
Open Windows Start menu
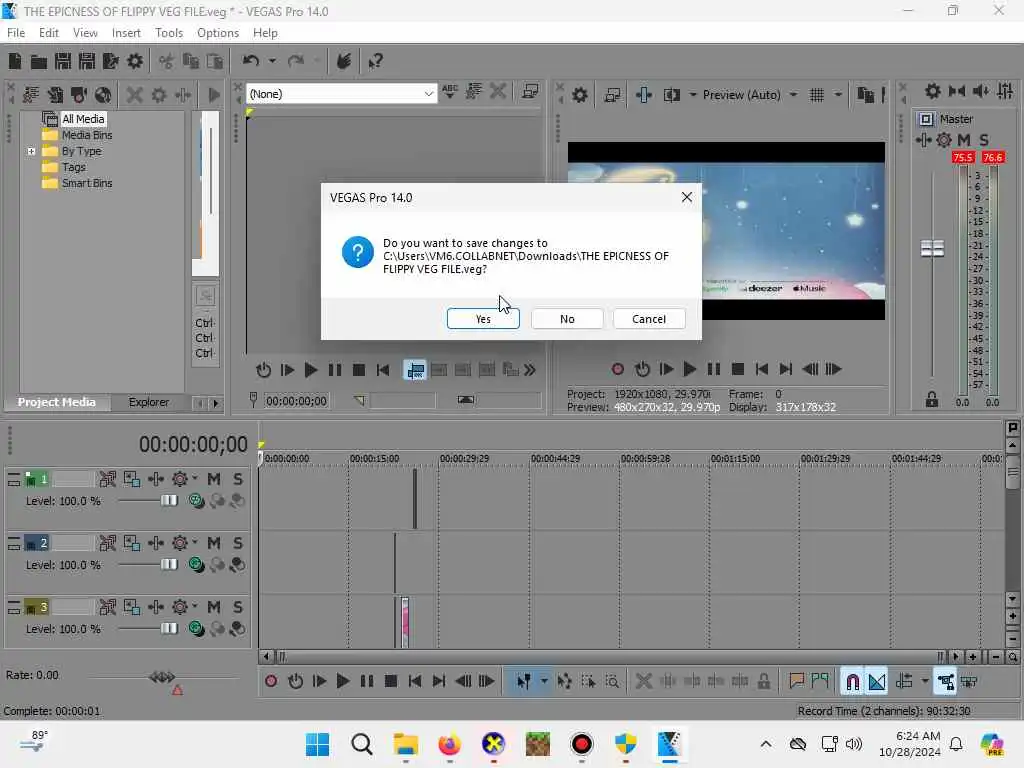[317, 744]
